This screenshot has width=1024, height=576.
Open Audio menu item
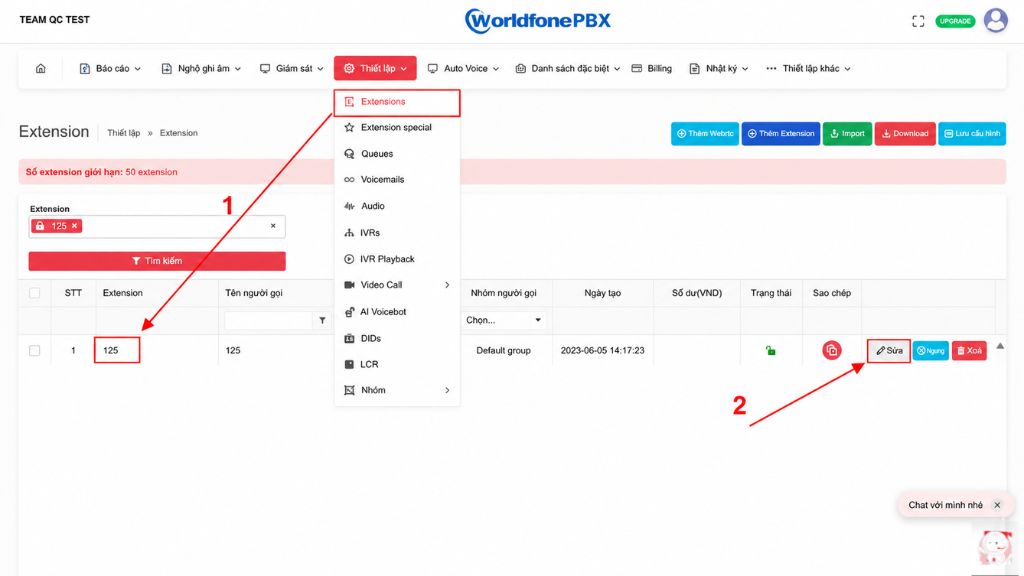click(397, 206)
